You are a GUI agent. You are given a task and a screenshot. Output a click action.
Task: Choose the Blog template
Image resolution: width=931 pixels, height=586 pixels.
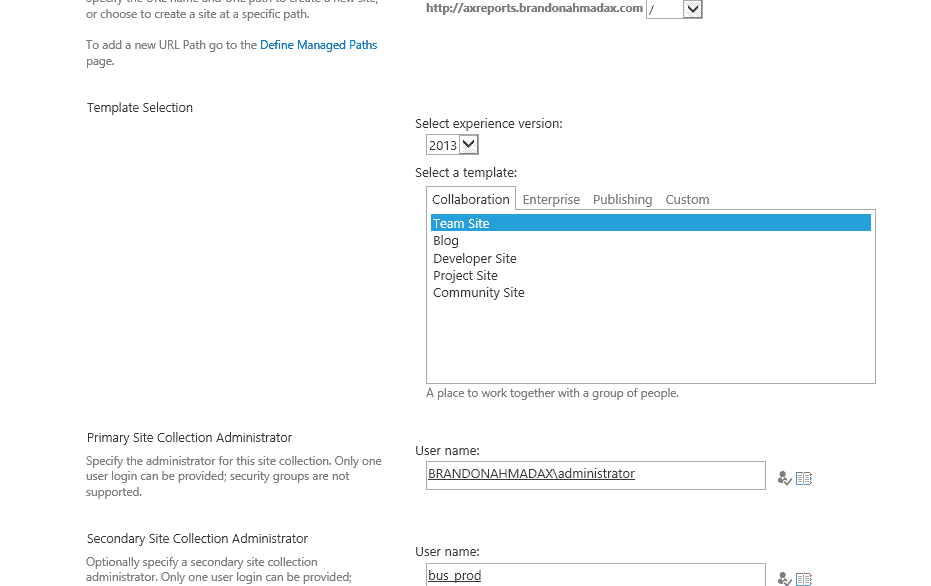pyautogui.click(x=446, y=241)
